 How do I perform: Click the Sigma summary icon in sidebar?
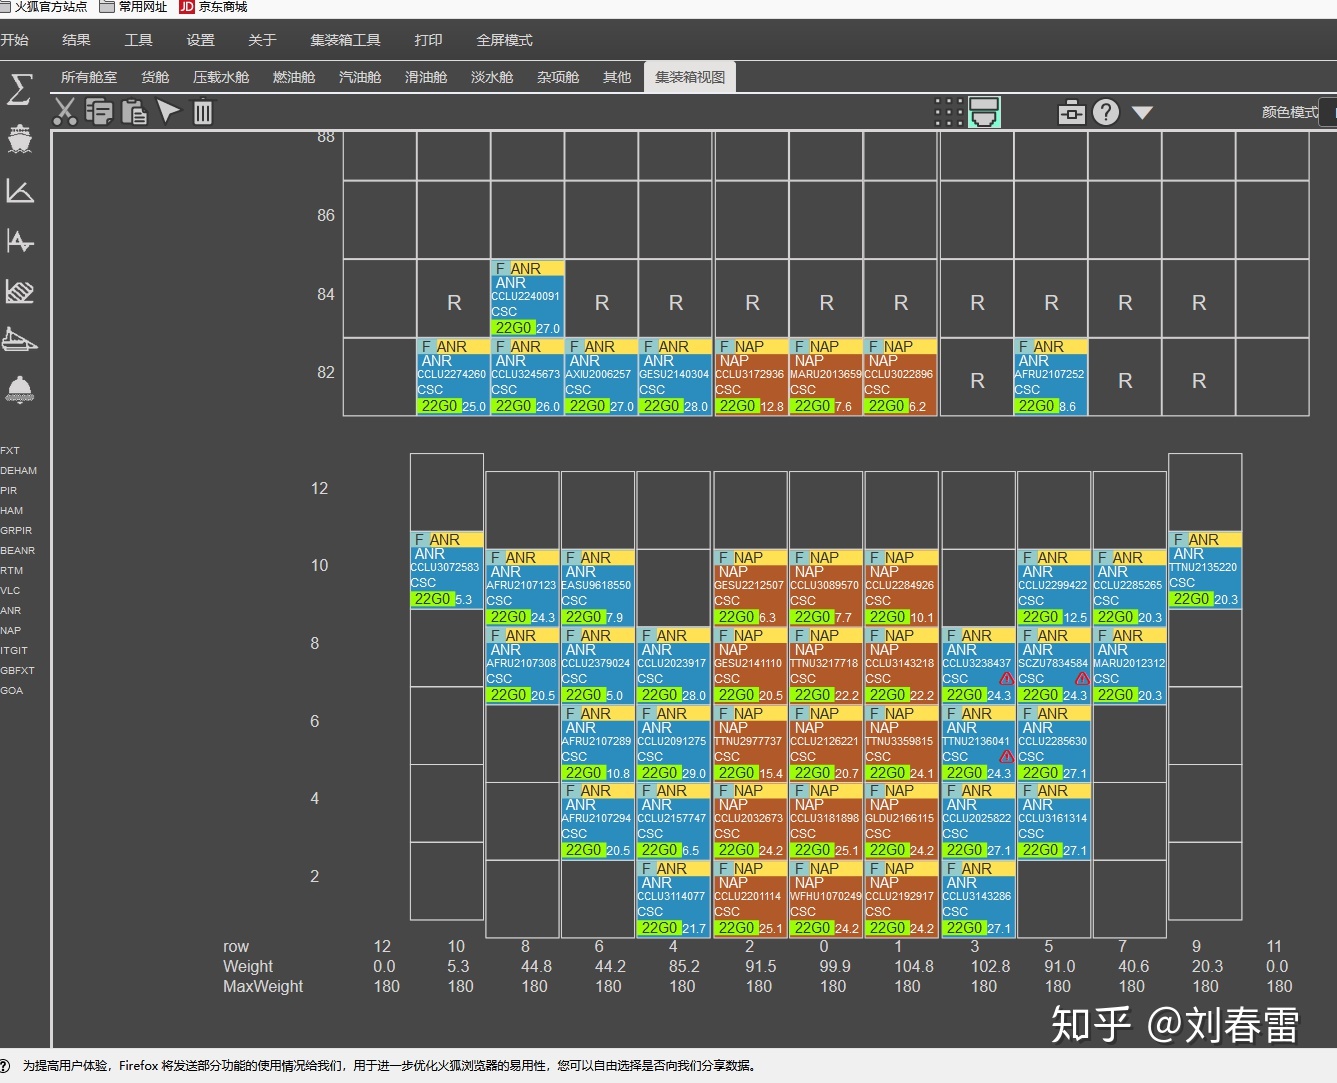(x=19, y=89)
